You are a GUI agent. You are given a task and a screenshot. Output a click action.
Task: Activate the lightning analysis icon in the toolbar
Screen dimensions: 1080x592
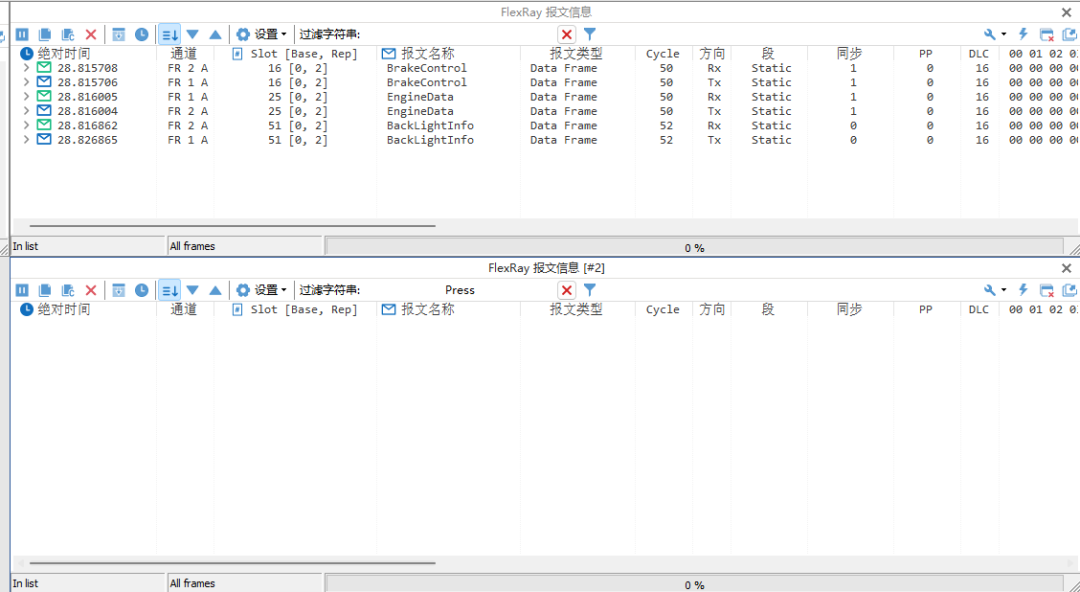pos(1022,34)
